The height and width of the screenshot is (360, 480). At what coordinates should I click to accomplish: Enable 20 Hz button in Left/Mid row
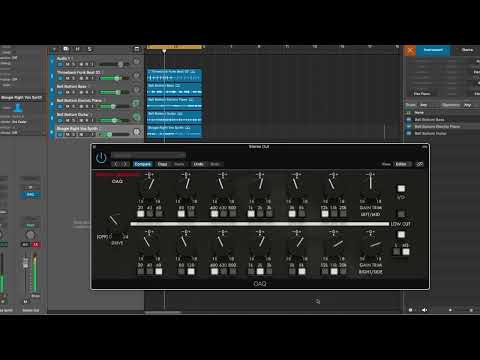coord(141,214)
